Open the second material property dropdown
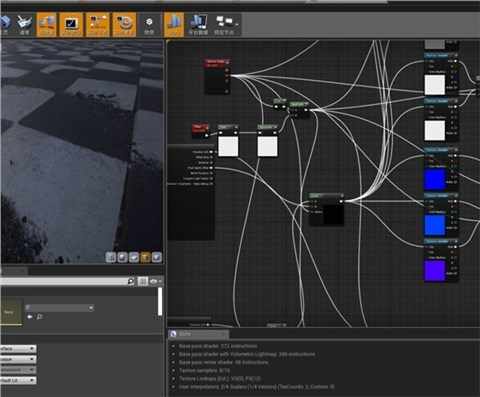 (x=18, y=359)
